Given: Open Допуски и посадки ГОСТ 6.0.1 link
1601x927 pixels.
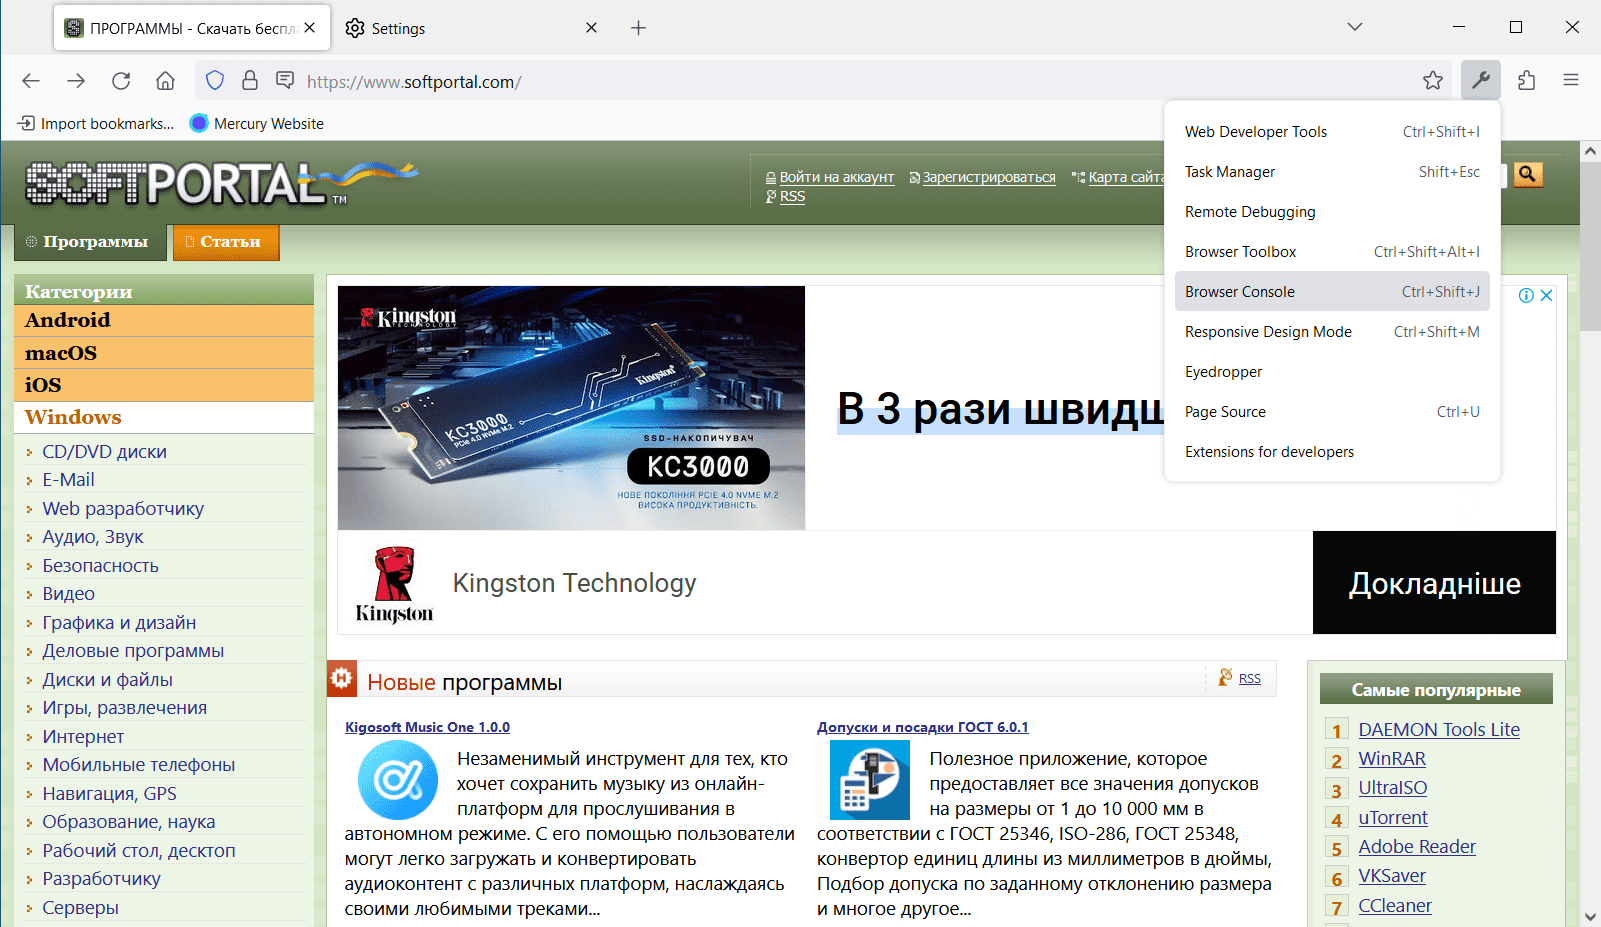Looking at the screenshot, I should (922, 727).
